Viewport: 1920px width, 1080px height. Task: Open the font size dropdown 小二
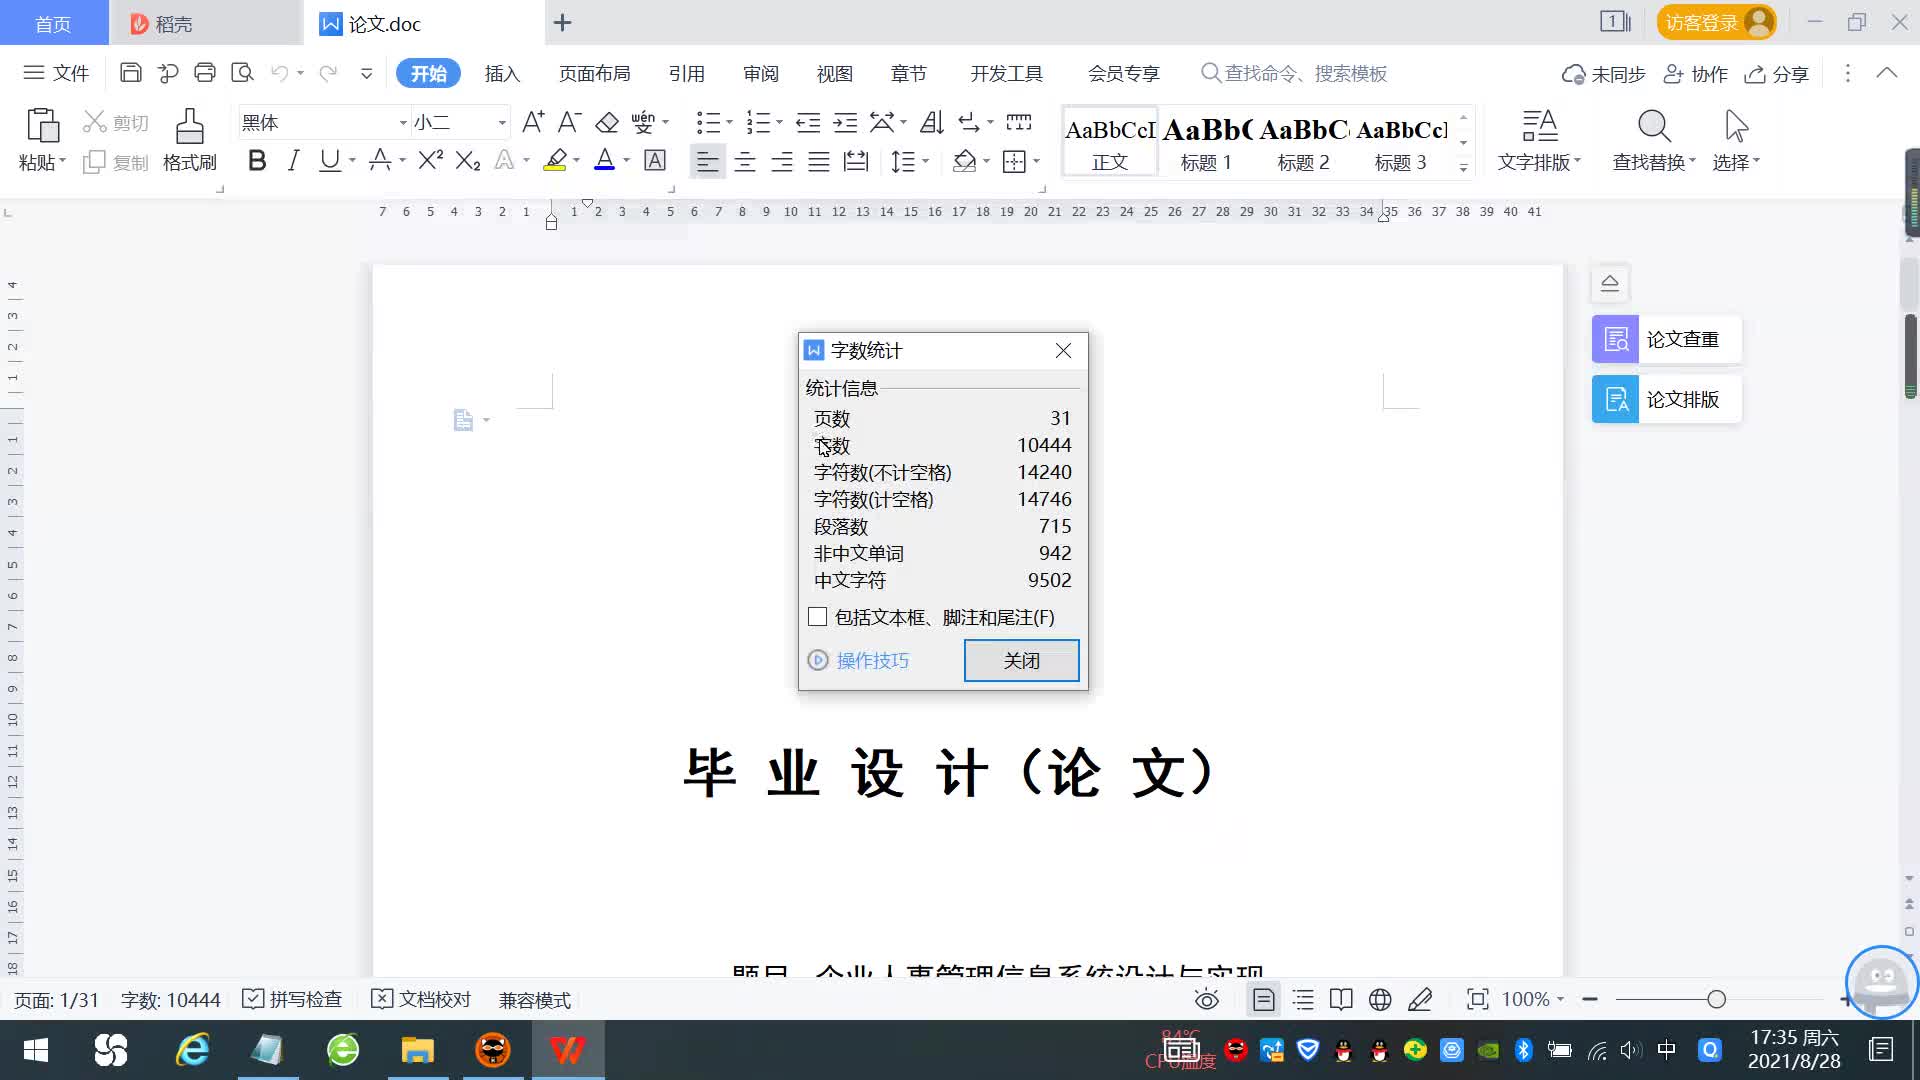point(502,123)
